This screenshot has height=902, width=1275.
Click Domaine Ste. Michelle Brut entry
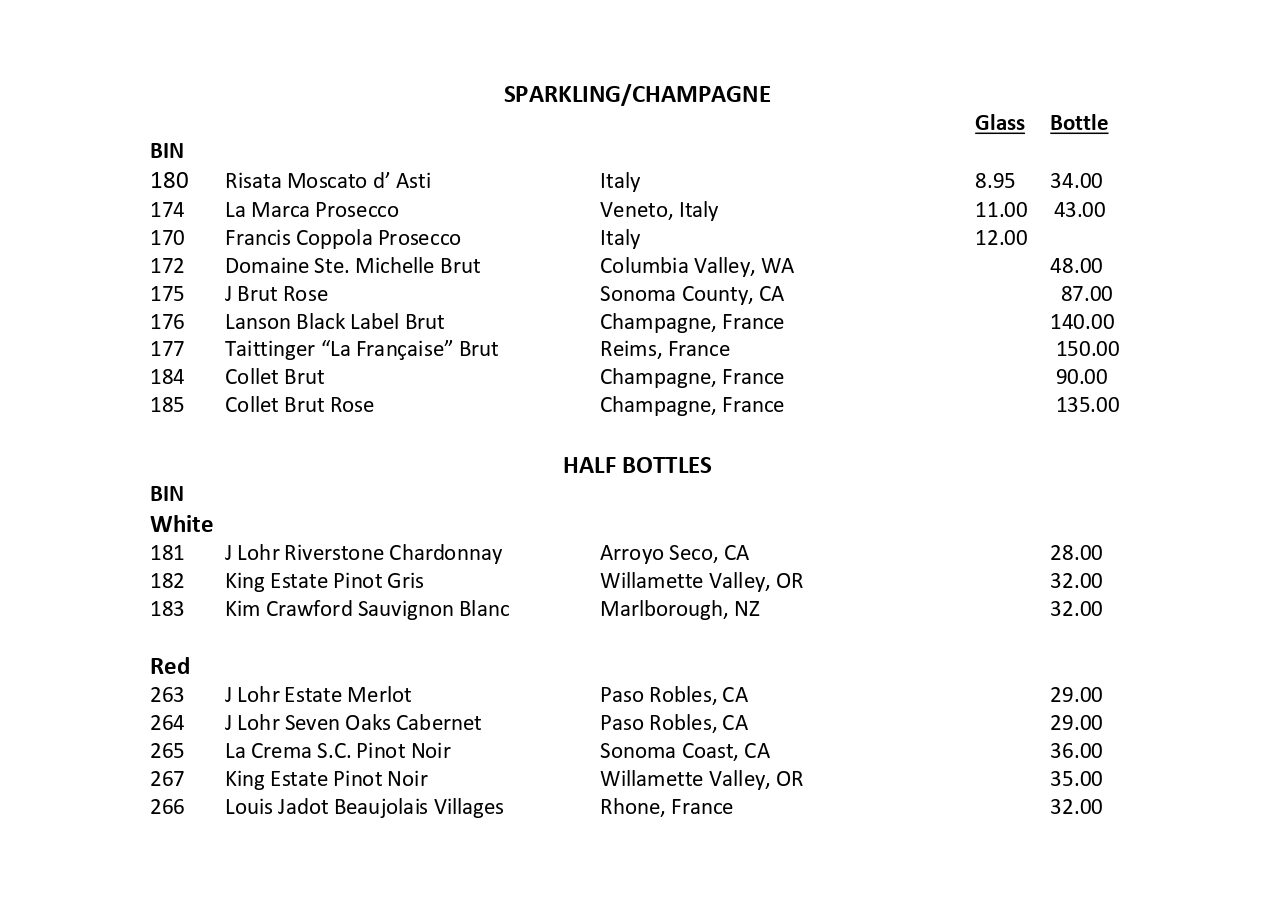[352, 266]
